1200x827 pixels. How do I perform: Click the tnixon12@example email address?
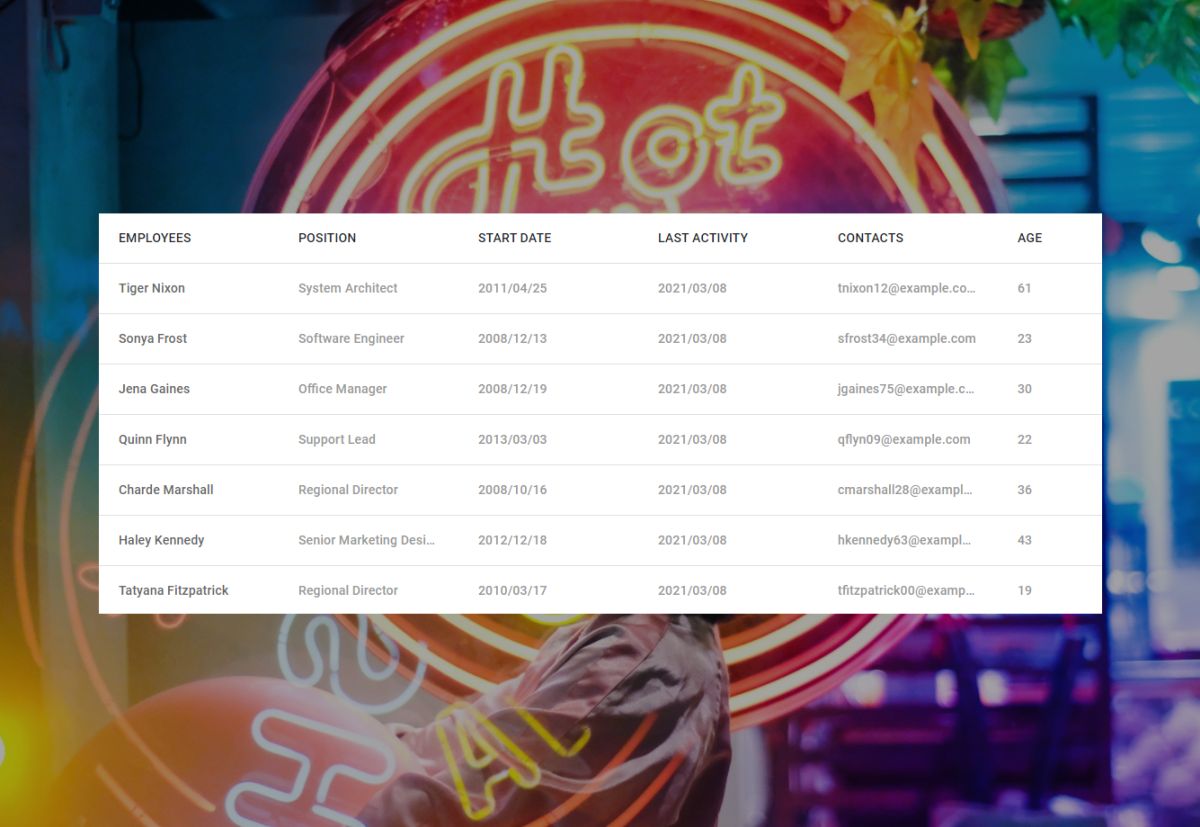(907, 288)
